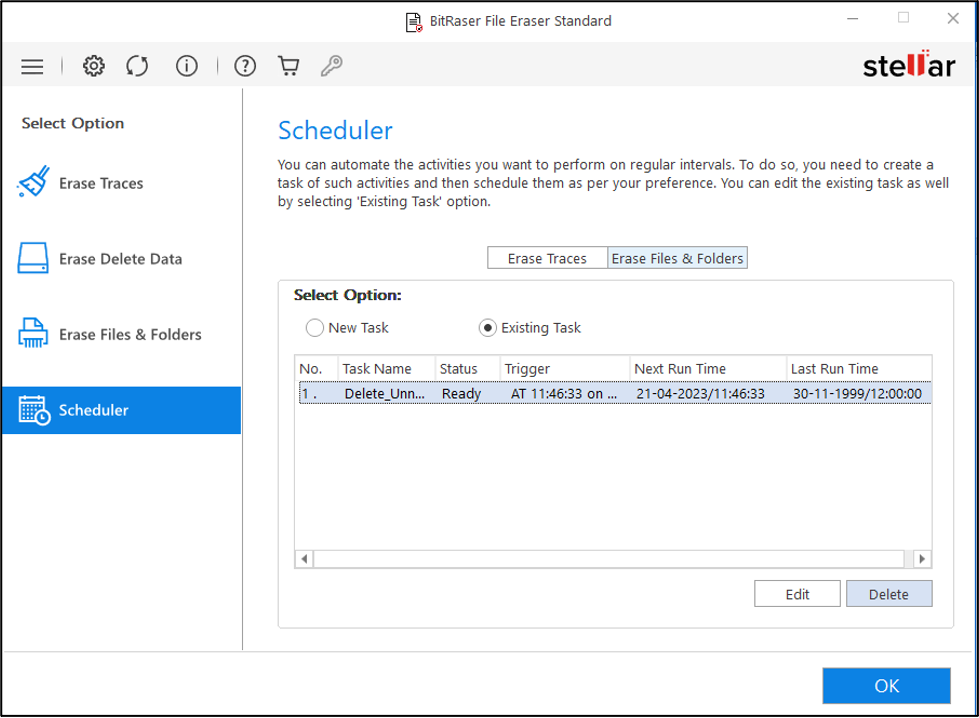Switch to the Erase Traces tab
The height and width of the screenshot is (718, 979).
pos(547,258)
